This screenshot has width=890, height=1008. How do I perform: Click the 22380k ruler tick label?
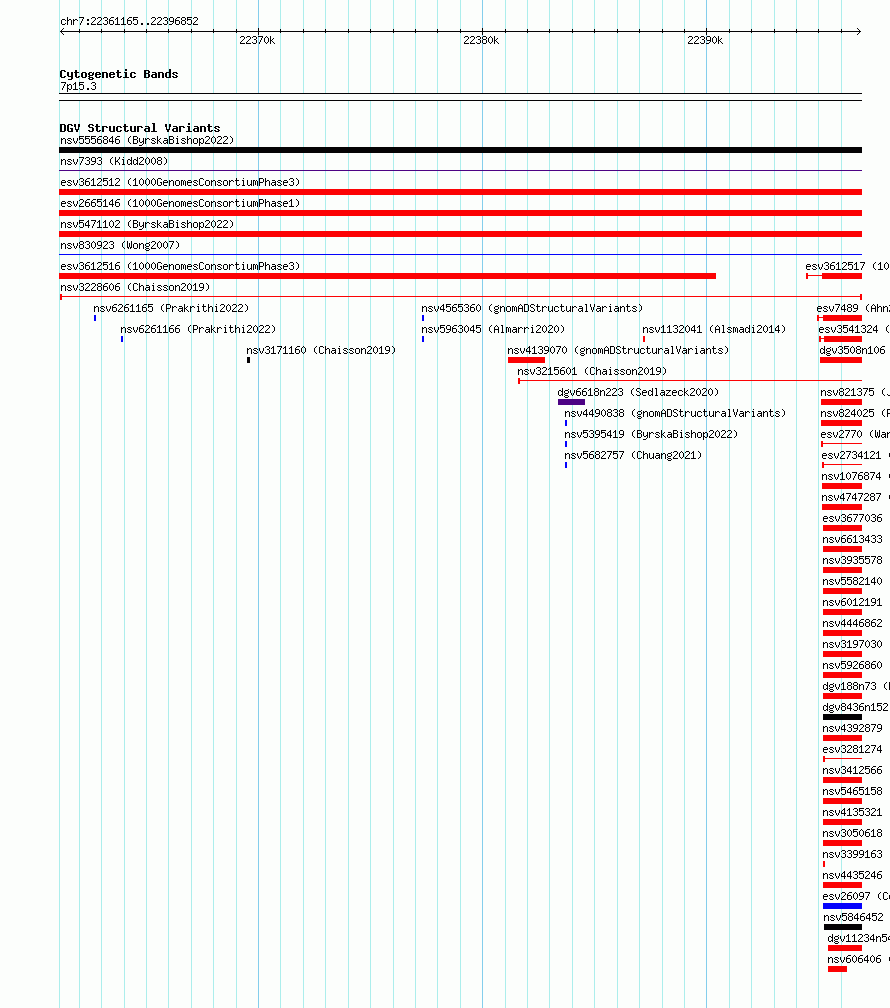point(481,40)
